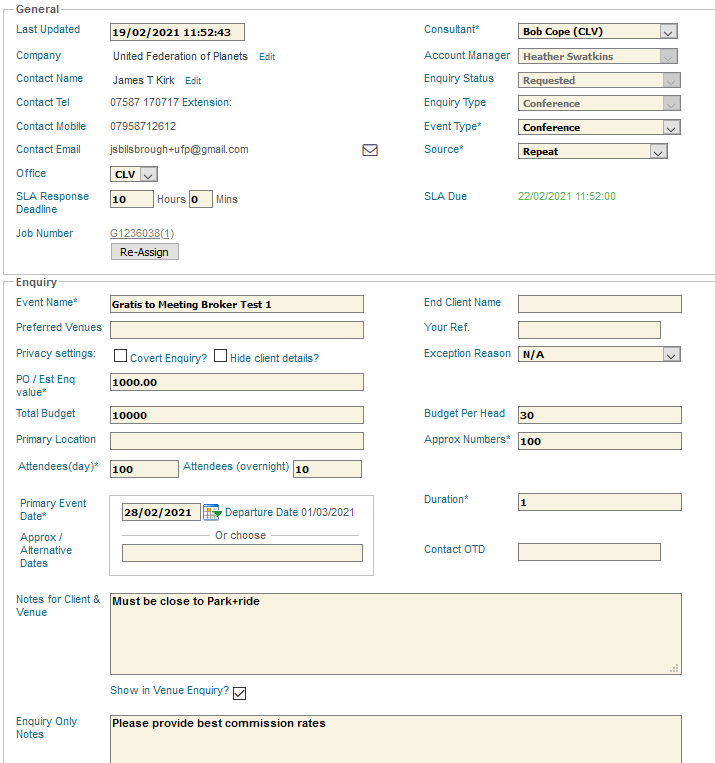
Task: Open the Enquiry Type dropdown
Action: coord(599,103)
